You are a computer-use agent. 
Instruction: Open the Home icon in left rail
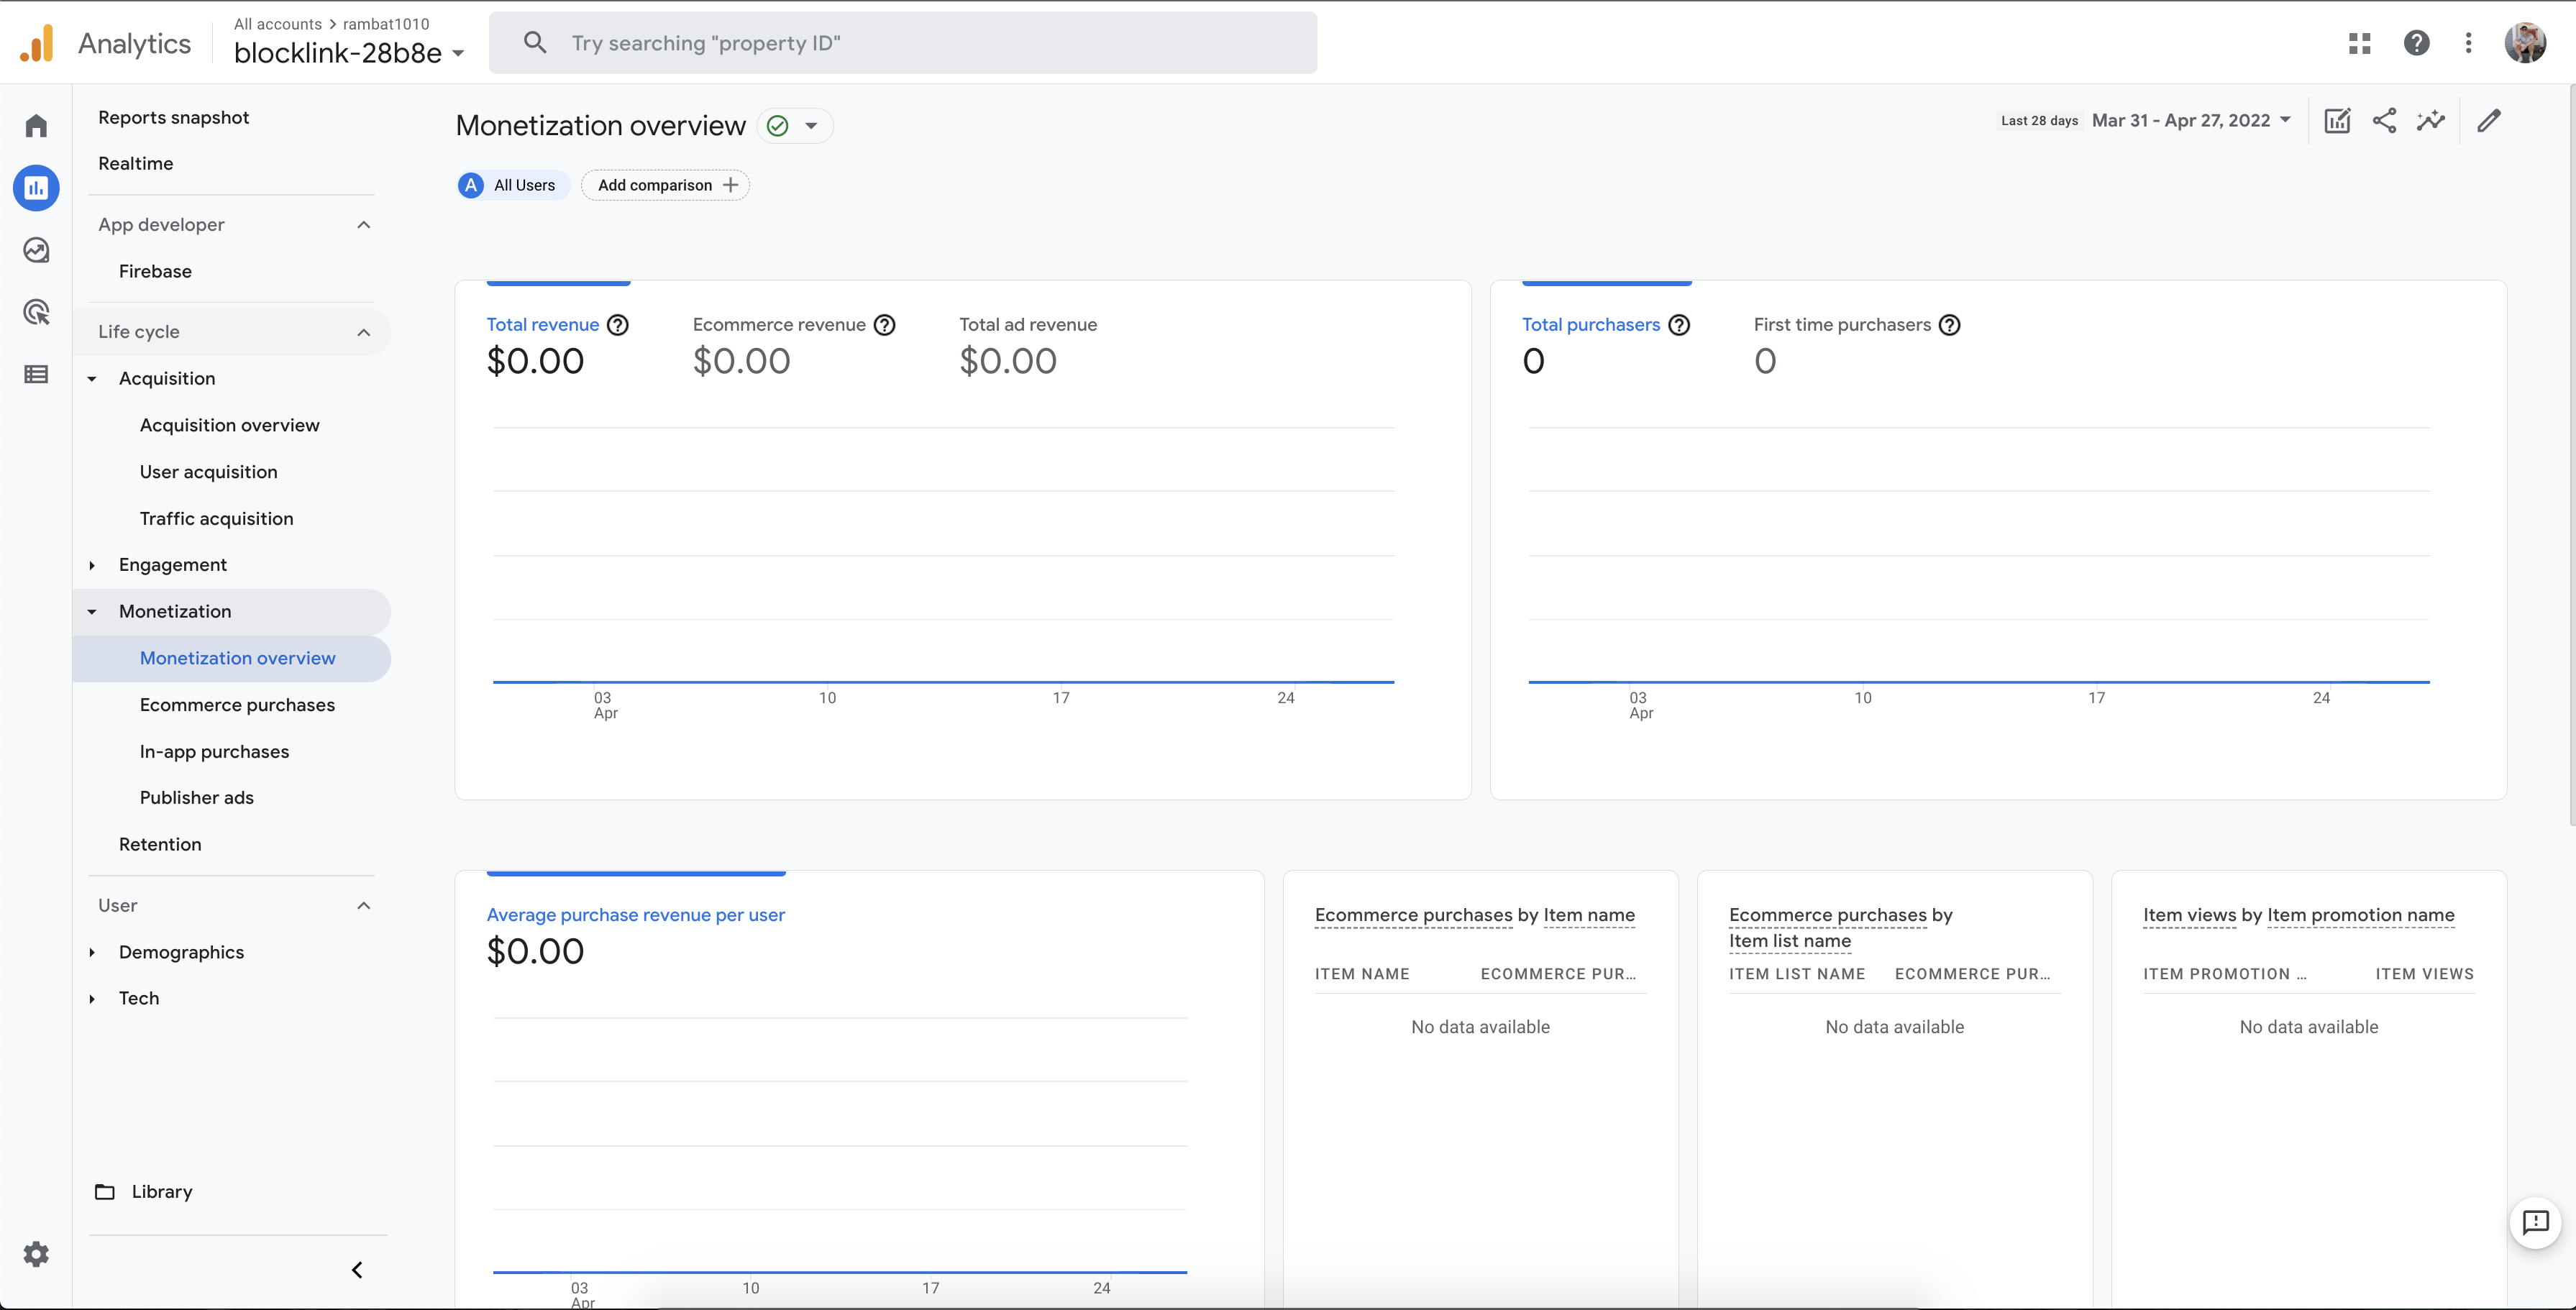36,125
